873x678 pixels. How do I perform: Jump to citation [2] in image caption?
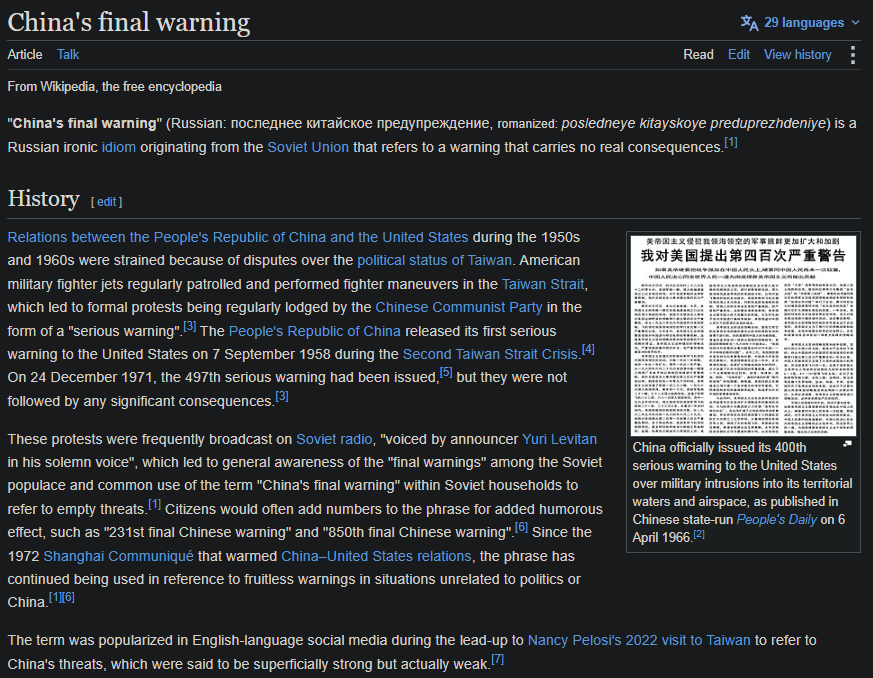(699, 534)
